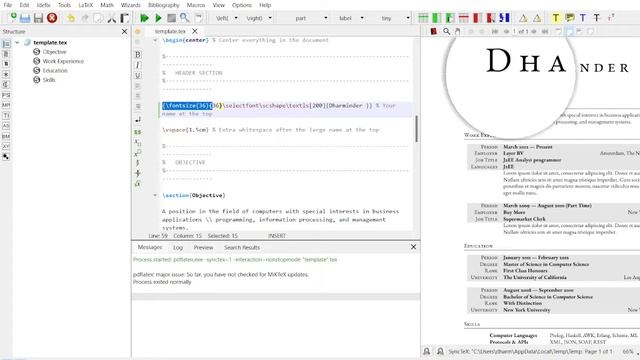Image resolution: width=640 pixels, height=360 pixels.
Task: Click the page number field '1 of 1'
Action: coord(521,31)
